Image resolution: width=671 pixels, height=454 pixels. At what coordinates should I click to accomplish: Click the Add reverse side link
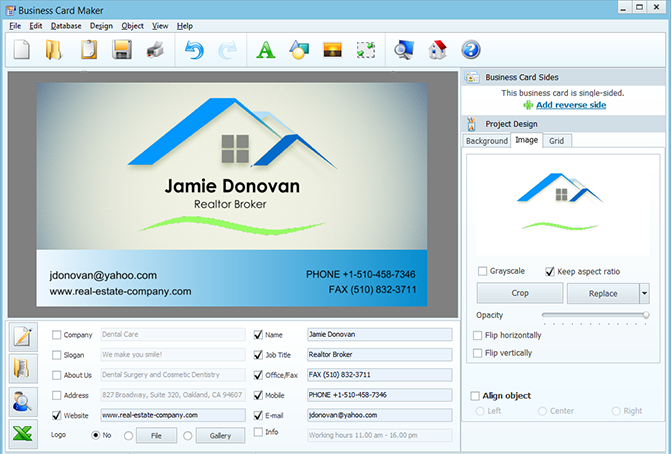coord(571,105)
